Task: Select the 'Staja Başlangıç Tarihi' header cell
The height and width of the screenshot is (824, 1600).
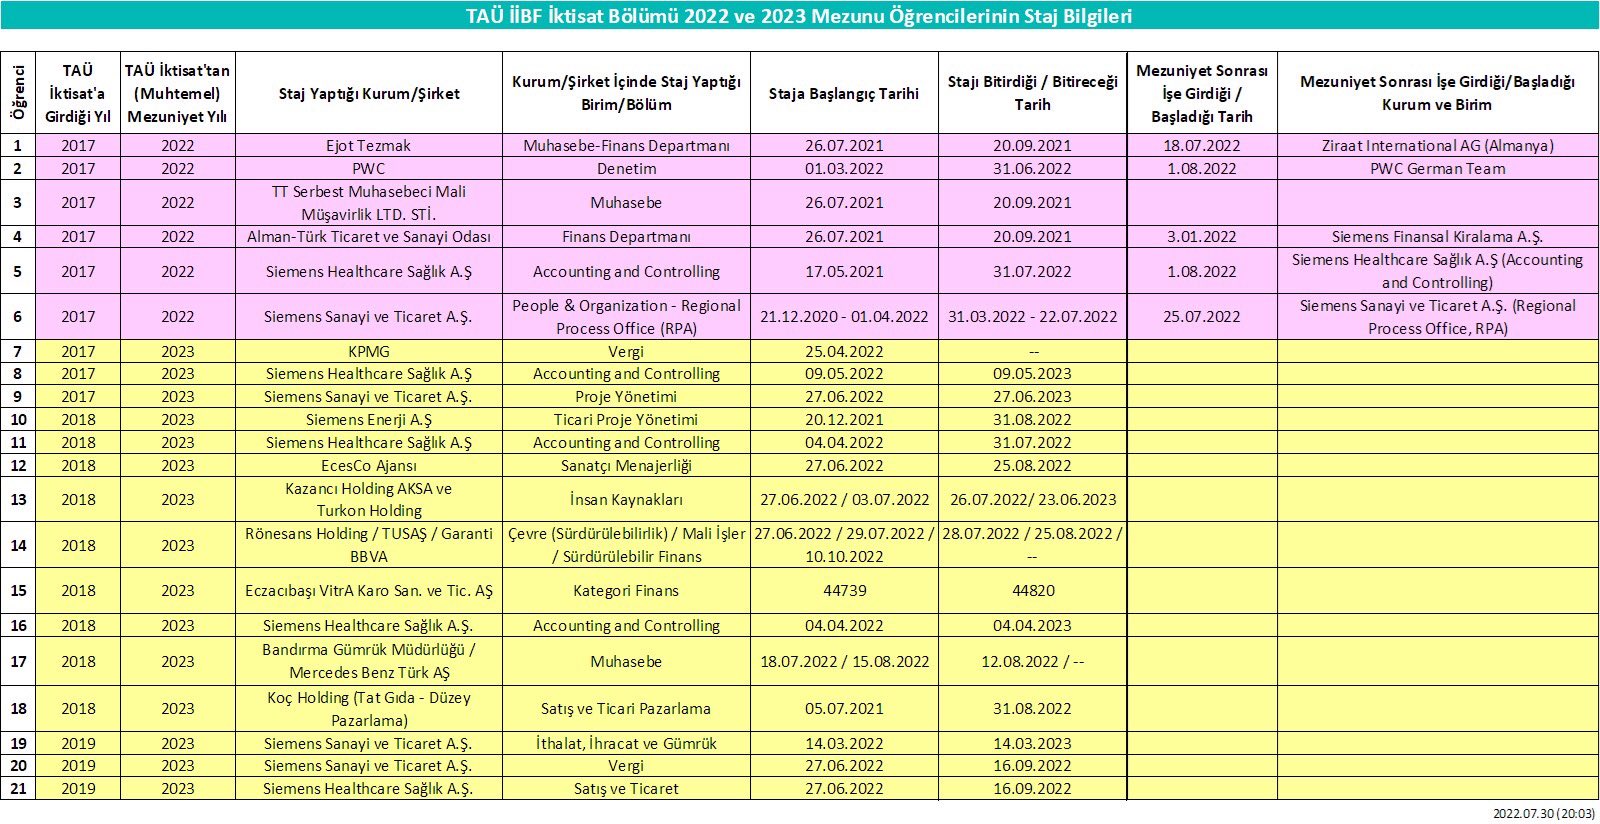Action: point(844,93)
